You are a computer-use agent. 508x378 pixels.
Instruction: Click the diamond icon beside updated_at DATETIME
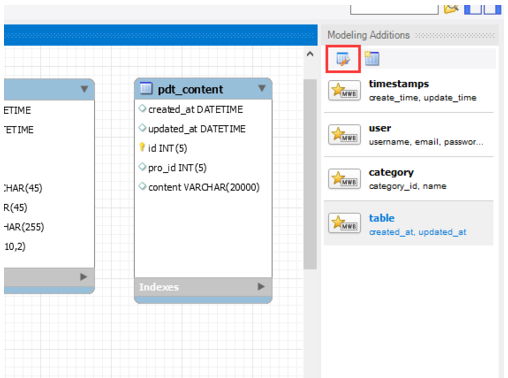tap(142, 128)
